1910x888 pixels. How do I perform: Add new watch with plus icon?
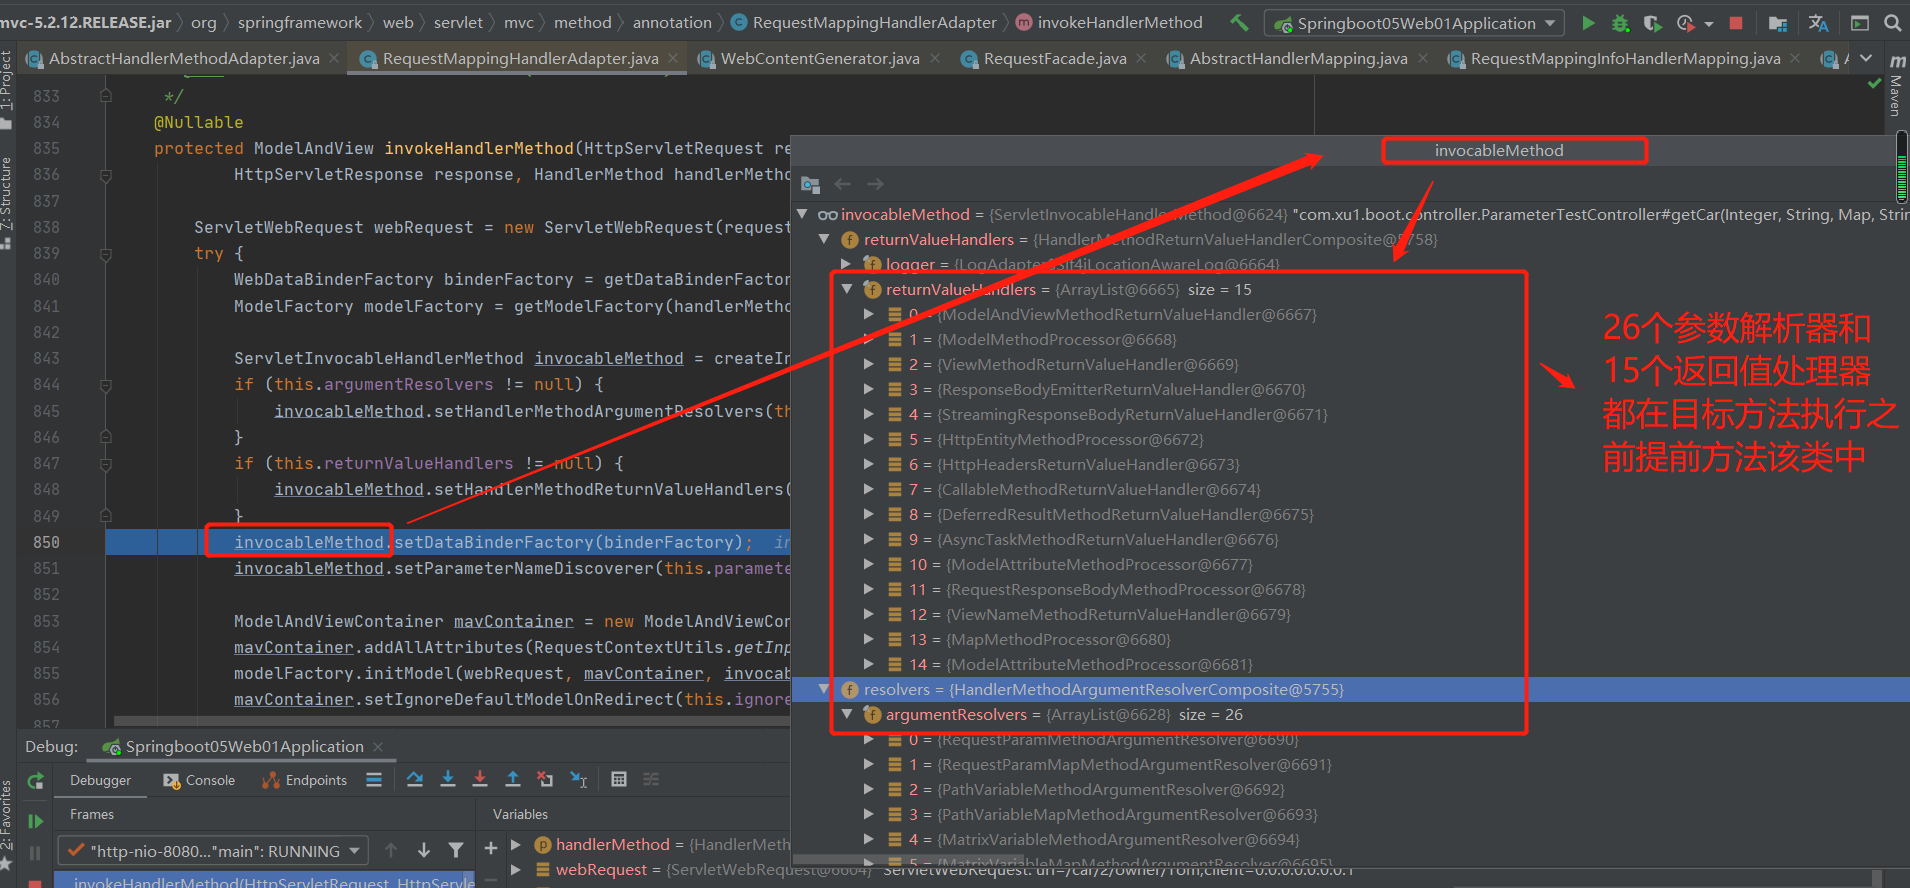(491, 848)
